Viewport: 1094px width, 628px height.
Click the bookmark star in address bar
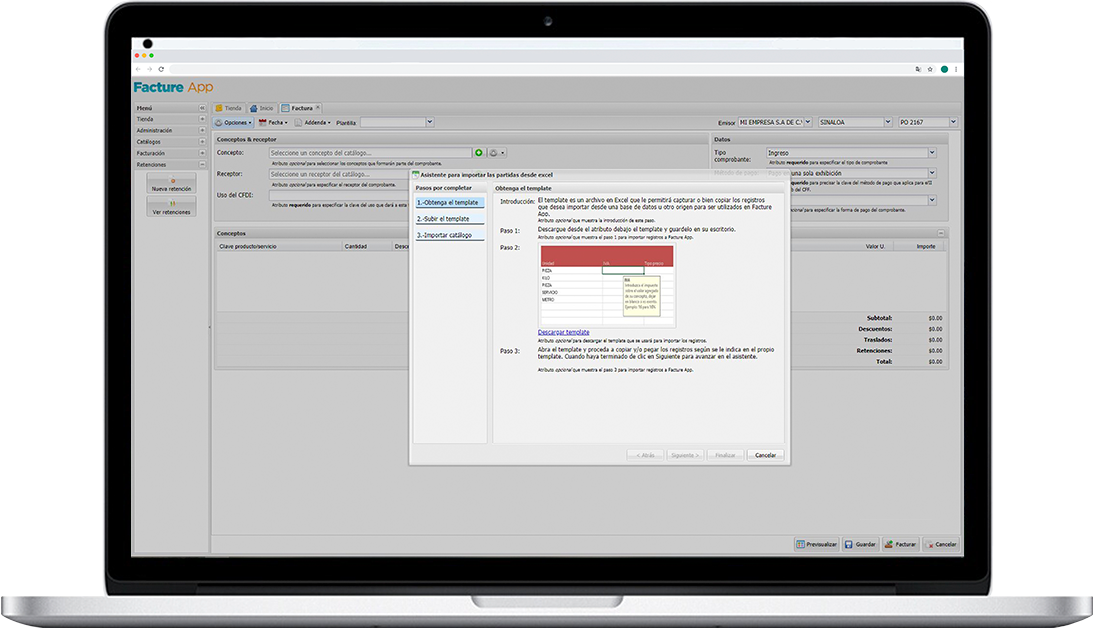[x=931, y=69]
